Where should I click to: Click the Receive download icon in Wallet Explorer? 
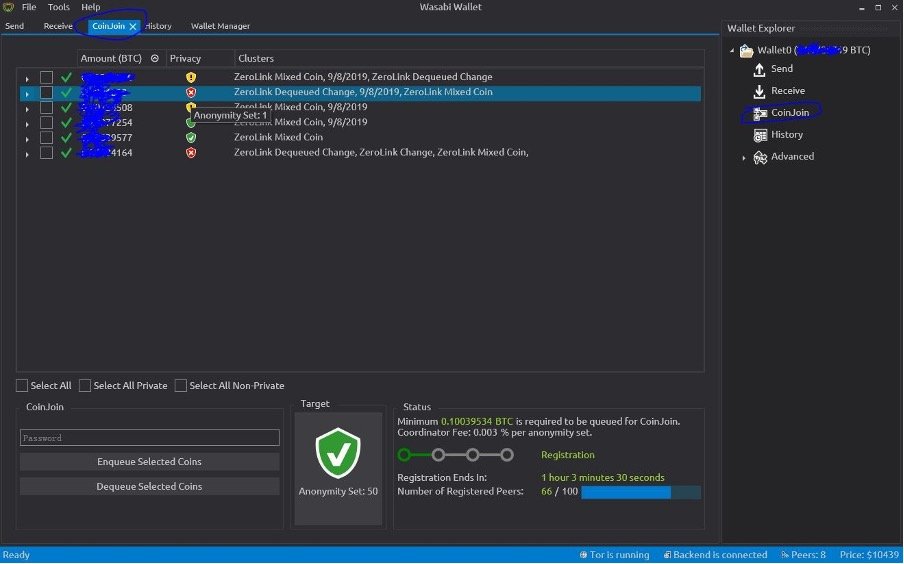[759, 91]
